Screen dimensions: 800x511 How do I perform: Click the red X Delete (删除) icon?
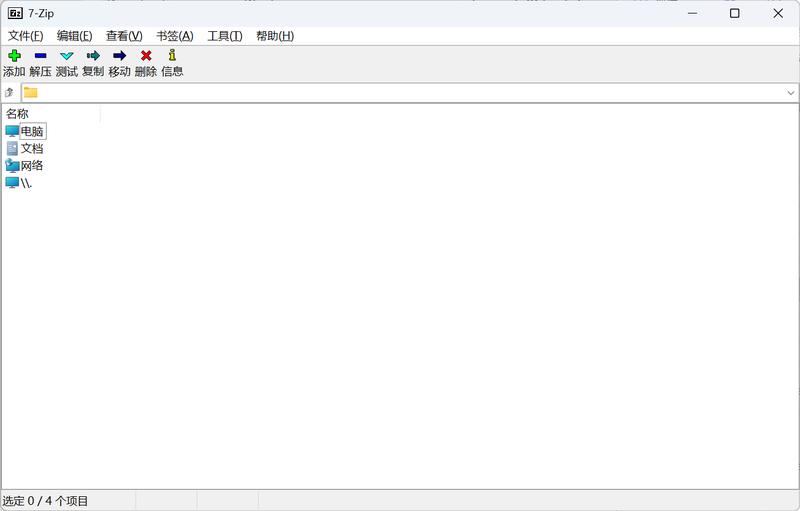(146, 56)
